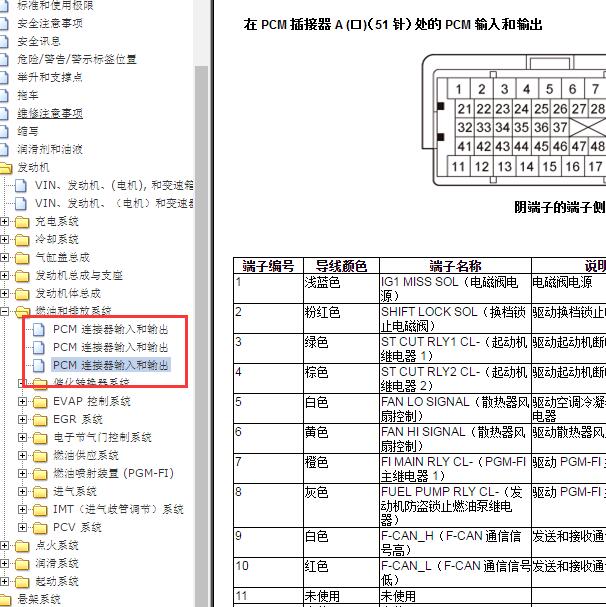Viewport: 606px width, 607px height.
Task: Expand the 电子节气门控制系统 node
Action: click(22, 437)
